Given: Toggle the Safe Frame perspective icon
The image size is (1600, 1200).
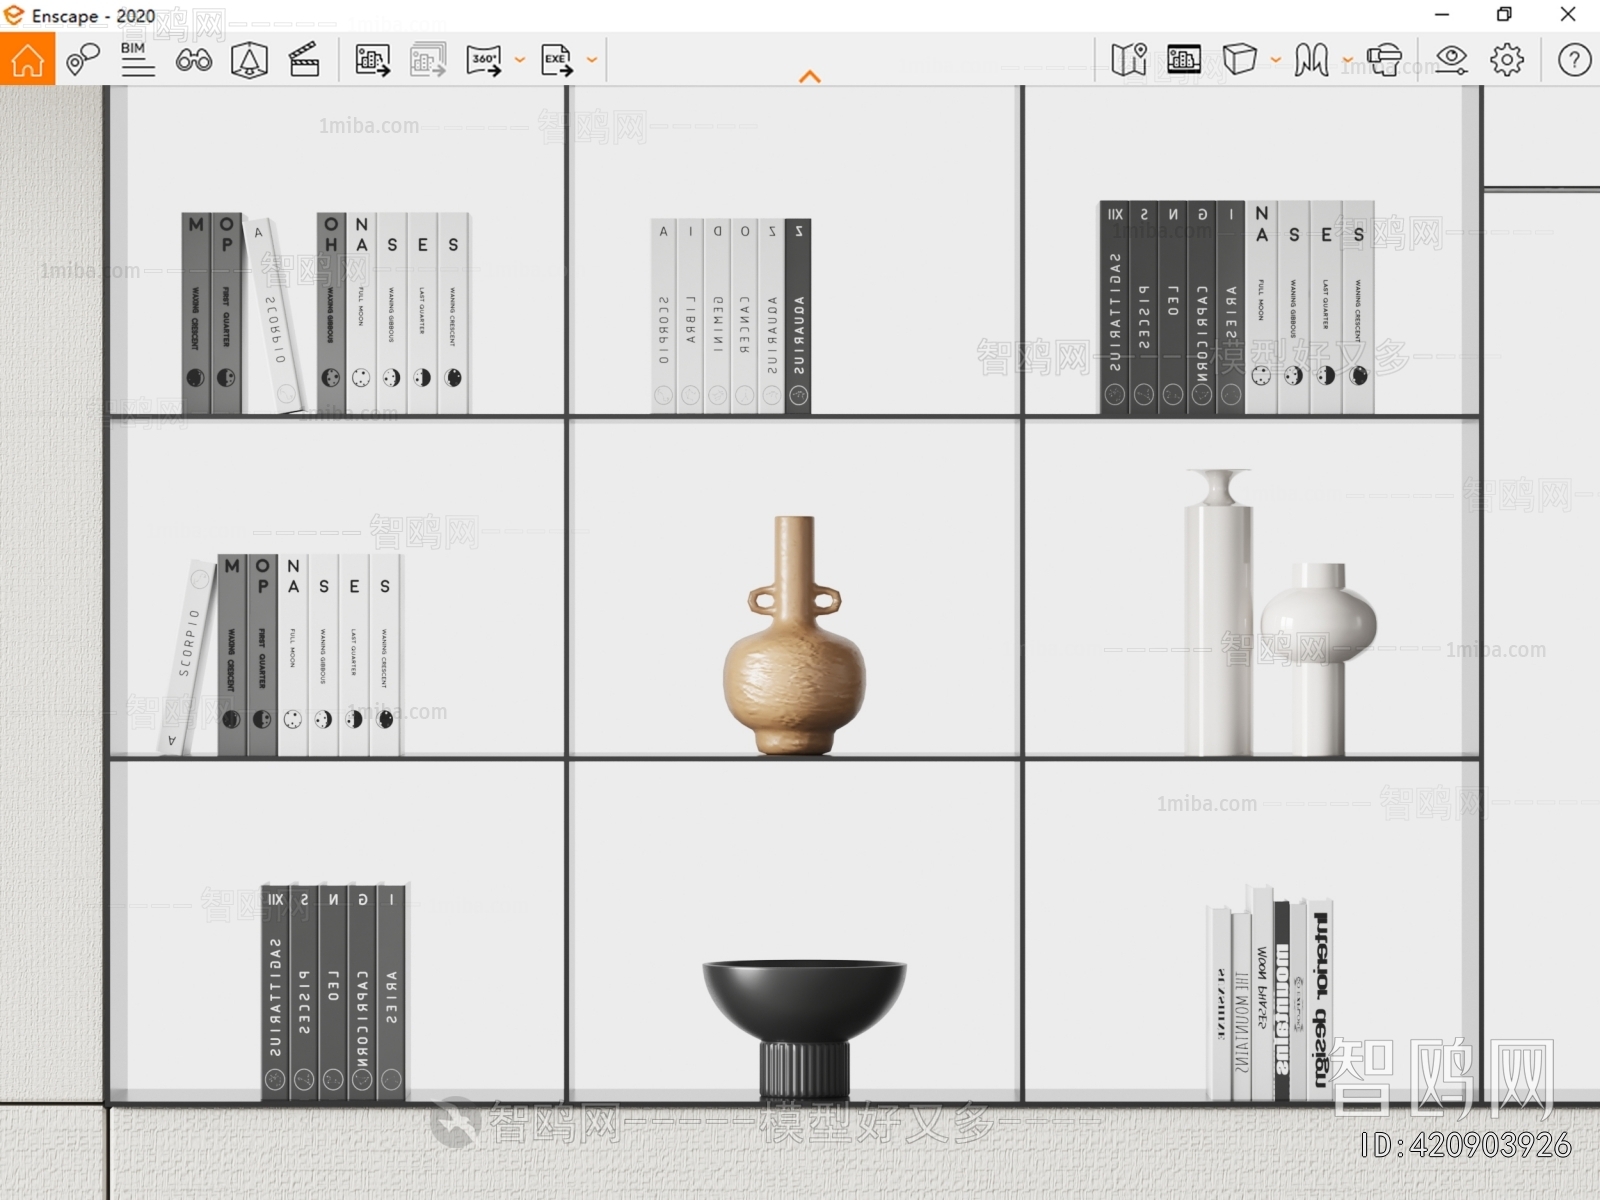Looking at the screenshot, I should pyautogui.click(x=249, y=60).
